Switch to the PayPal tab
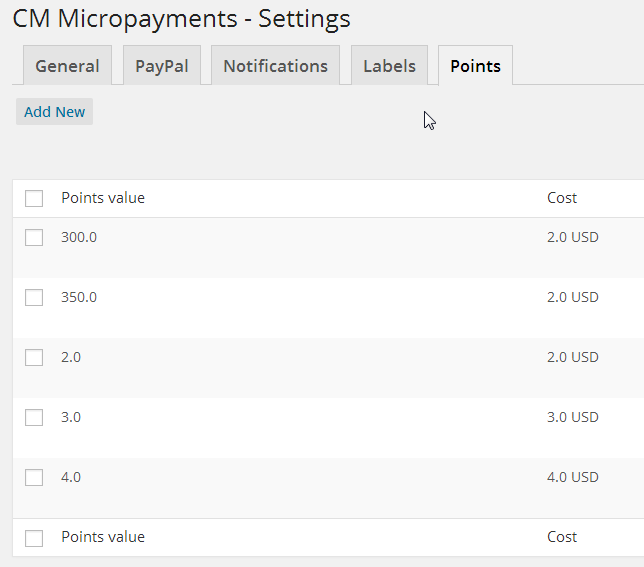644x567 pixels. click(x=162, y=66)
